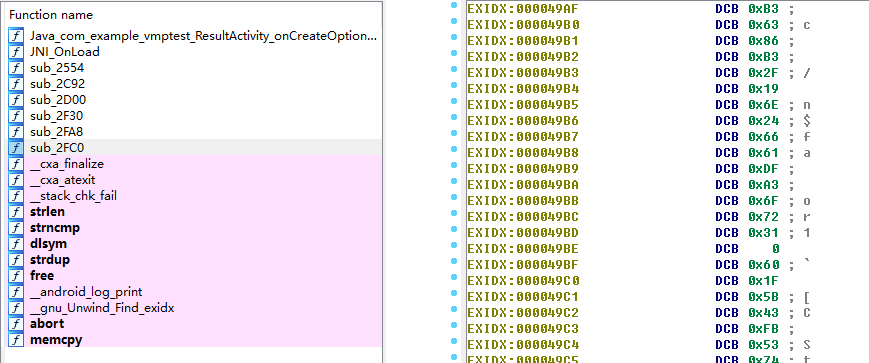Image resolution: width=869 pixels, height=363 pixels.
Task: Click address EXIDX:000049C0 in disassembly
Action: pyautogui.click(x=523, y=281)
